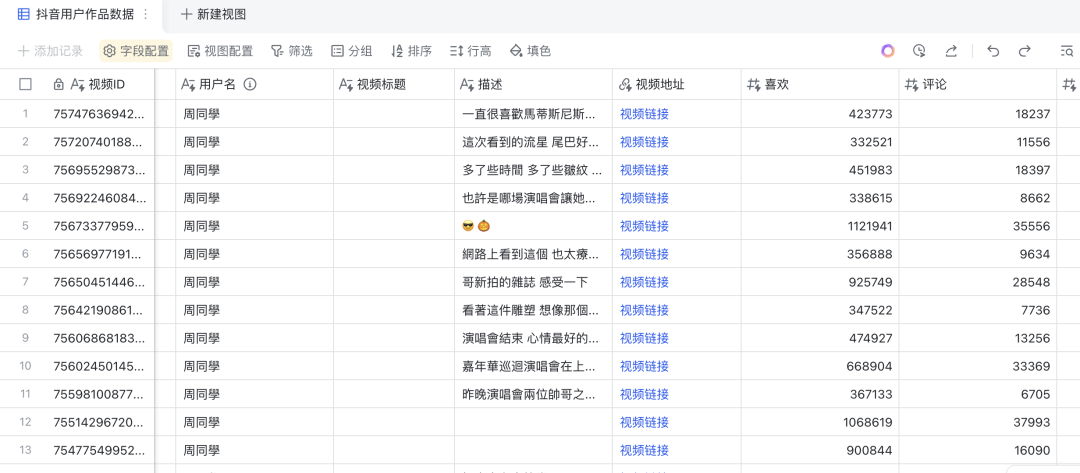Select description cell with sunglasses and pumpkin emoji
The height and width of the screenshot is (473, 1080).
[x=533, y=226]
